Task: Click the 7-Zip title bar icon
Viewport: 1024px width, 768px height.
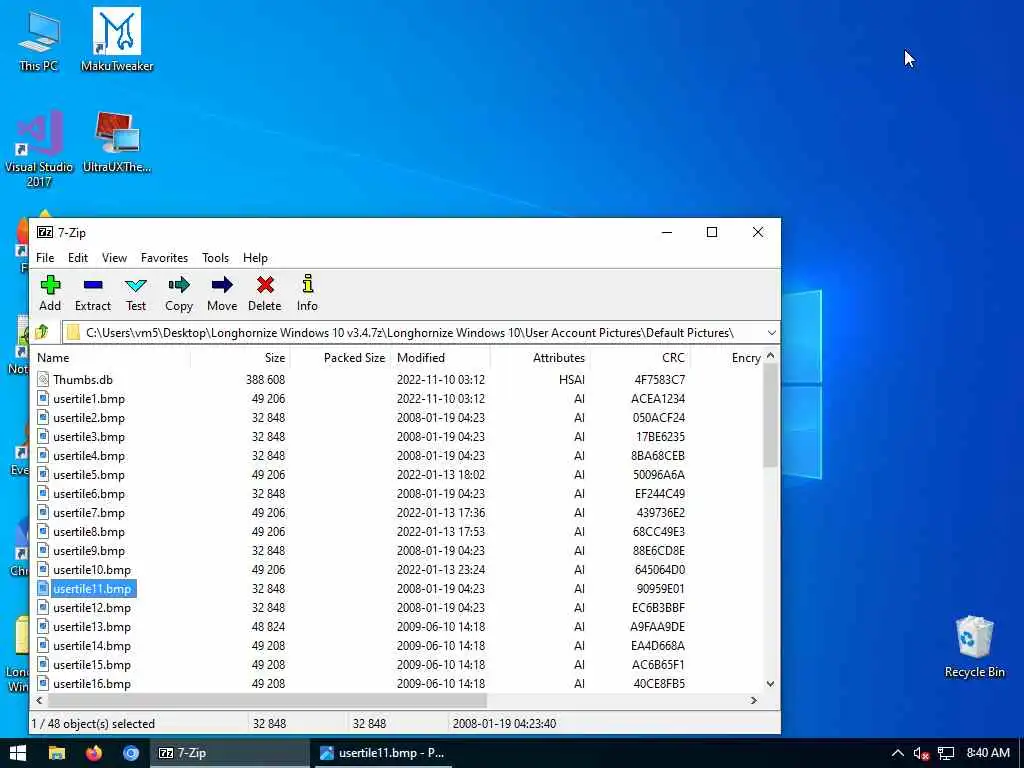Action: 44,232
